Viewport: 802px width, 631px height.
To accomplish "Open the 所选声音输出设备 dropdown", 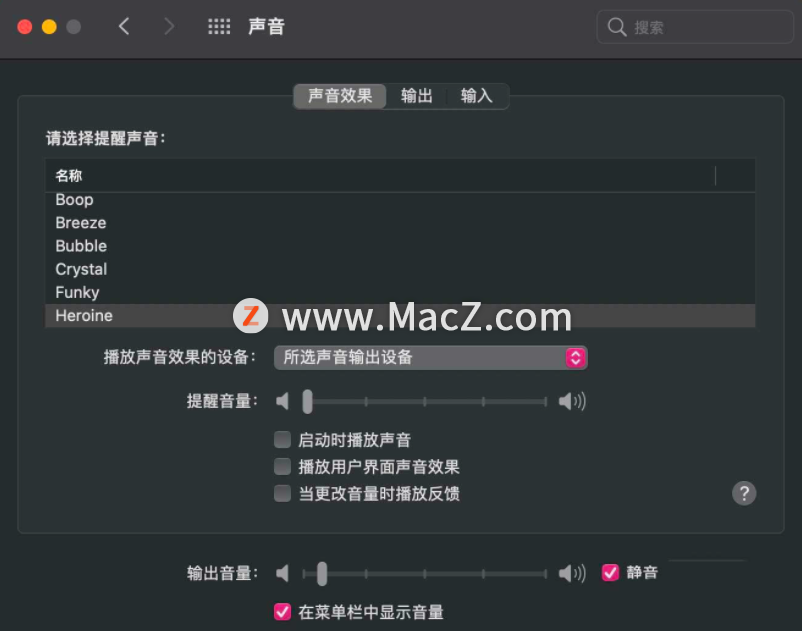I will (x=431, y=357).
